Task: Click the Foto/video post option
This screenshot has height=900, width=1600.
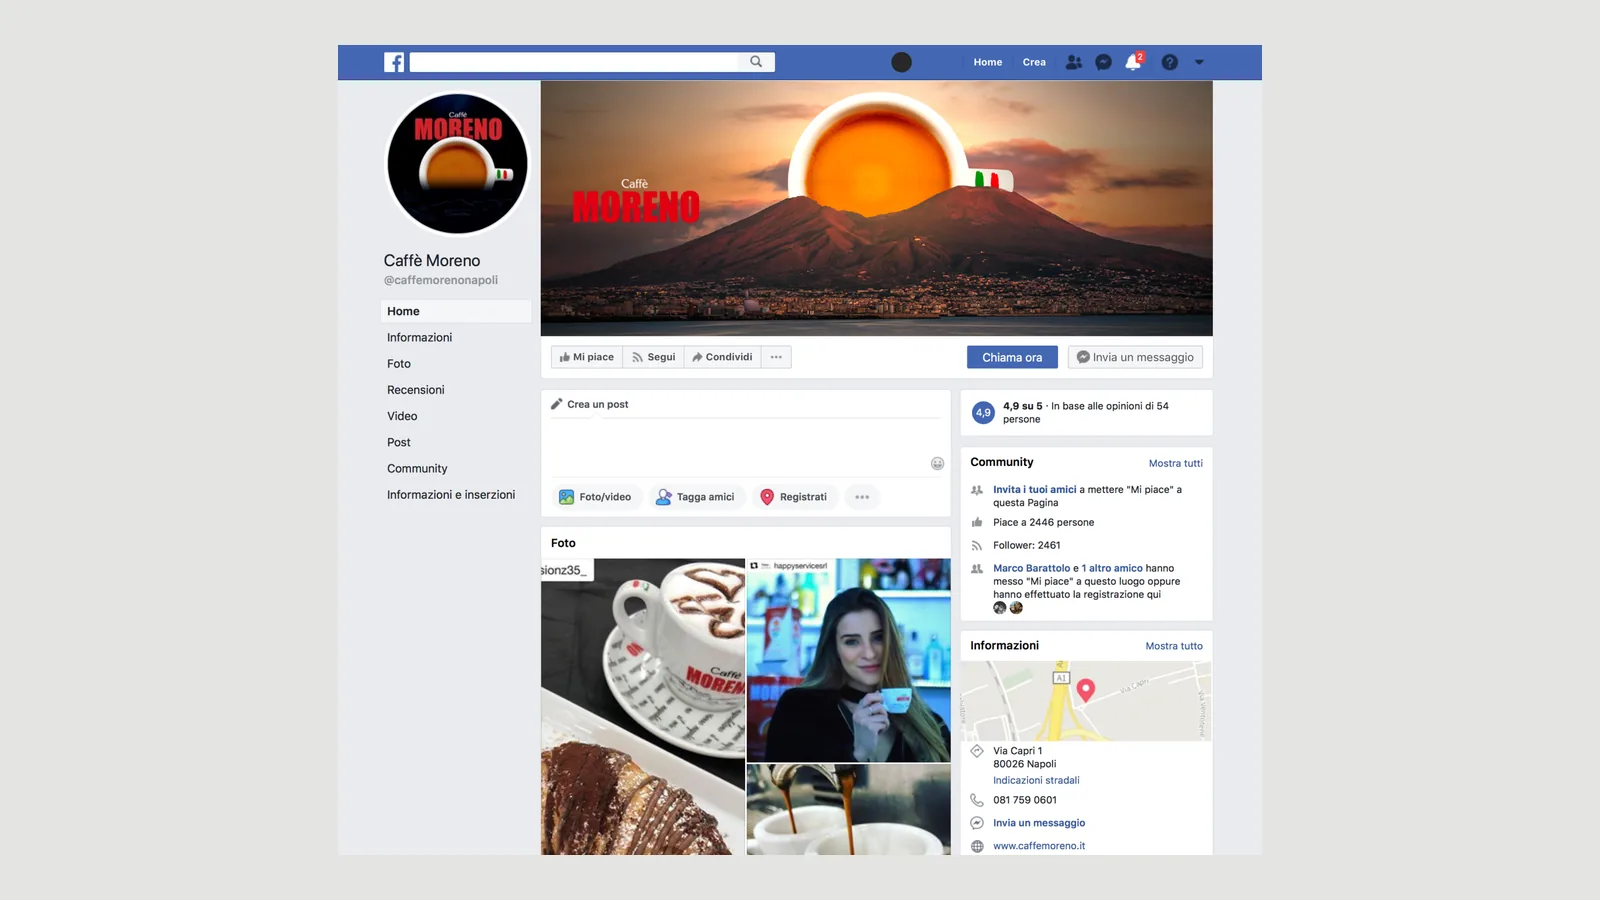Action: coord(595,497)
